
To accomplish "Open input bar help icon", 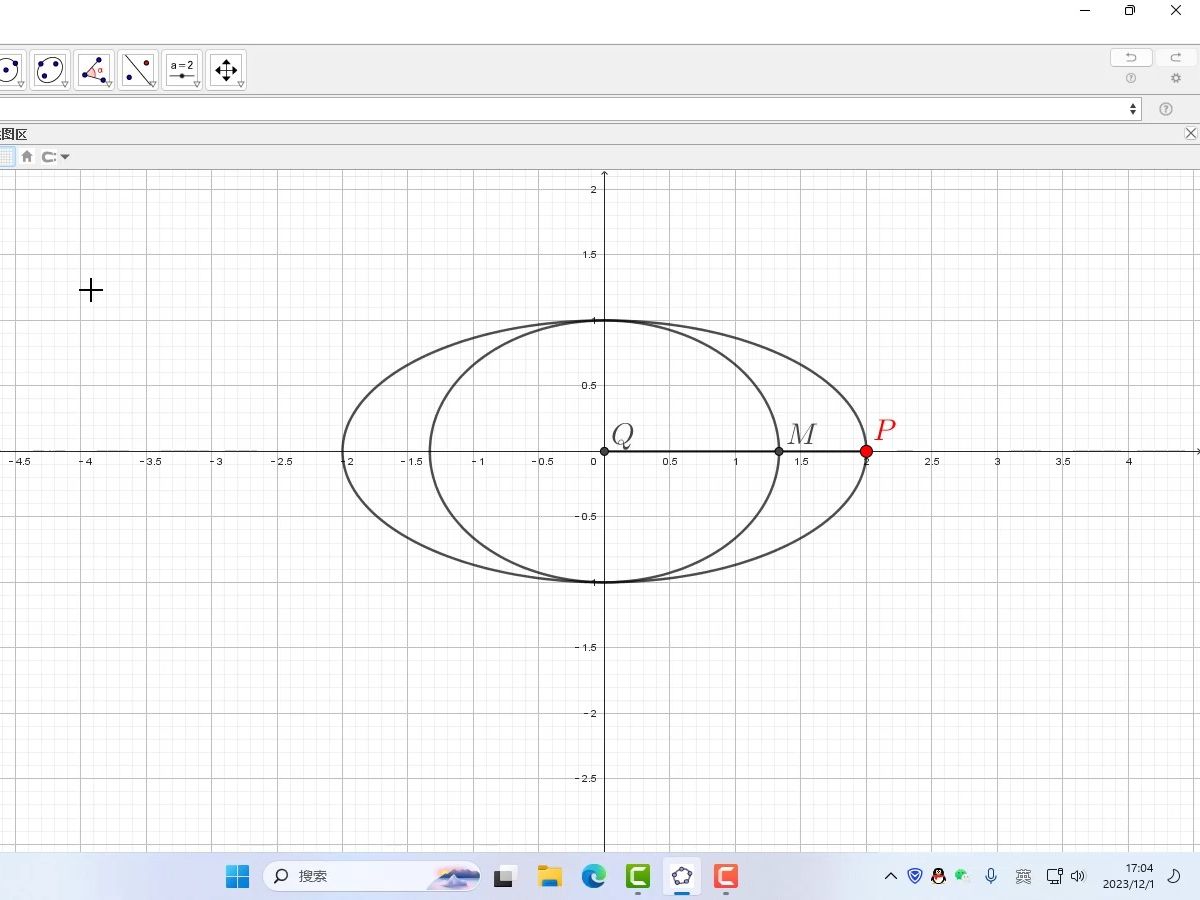I will point(1166,109).
